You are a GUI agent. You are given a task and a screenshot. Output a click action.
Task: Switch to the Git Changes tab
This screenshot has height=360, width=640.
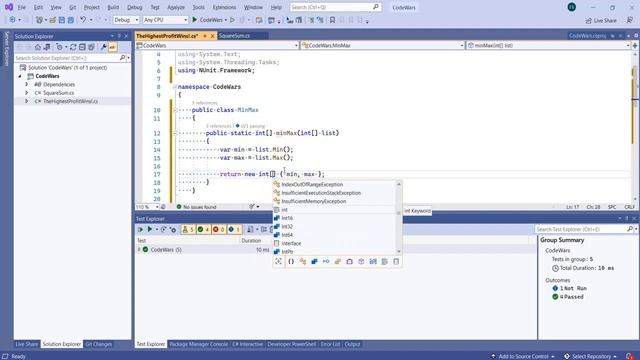tap(98, 344)
